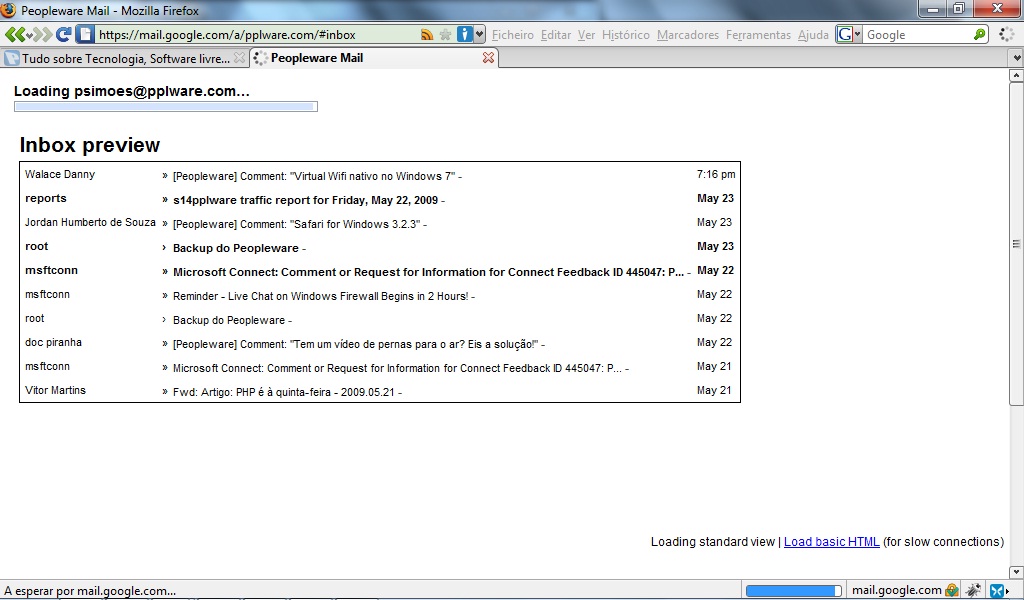
Task: Open the Ajuda menu
Action: 813,35
